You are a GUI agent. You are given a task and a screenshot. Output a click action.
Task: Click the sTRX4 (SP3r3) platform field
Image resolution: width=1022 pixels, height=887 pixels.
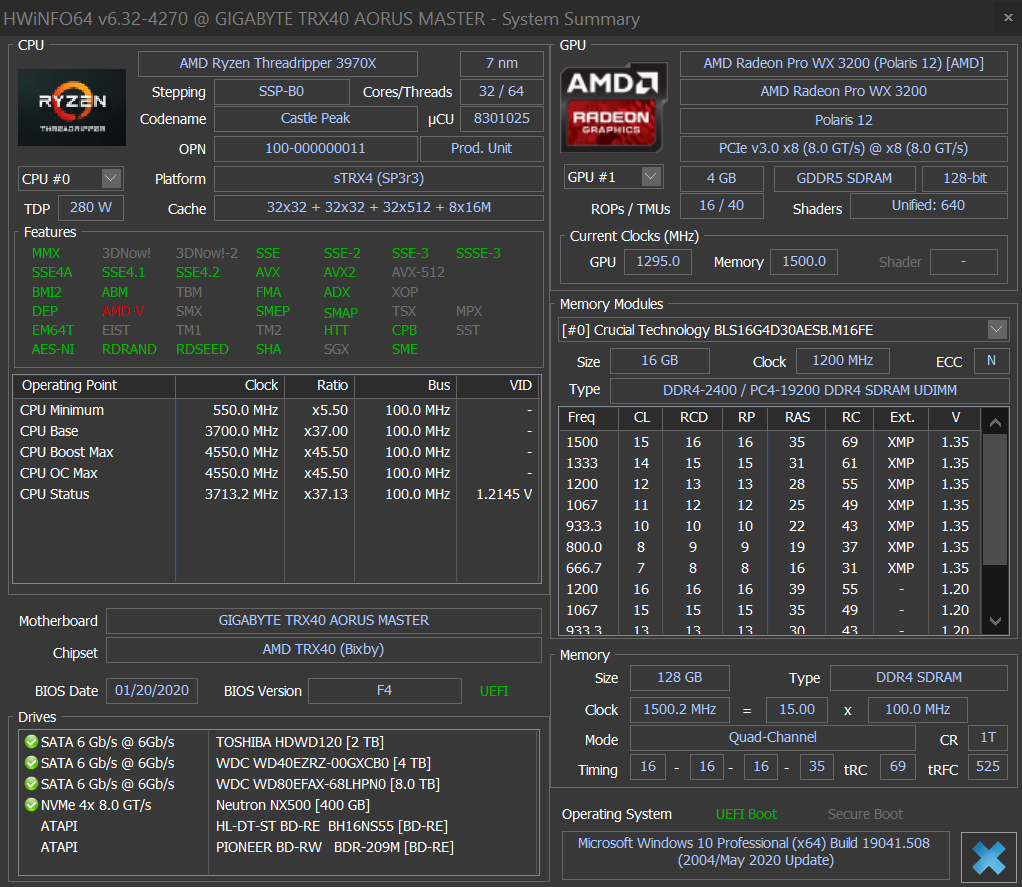379,179
